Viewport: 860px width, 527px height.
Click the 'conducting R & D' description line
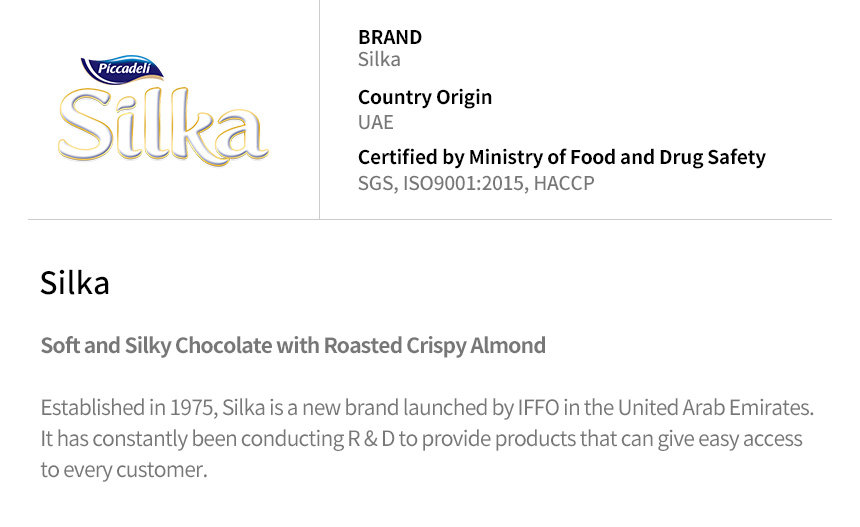coord(421,439)
